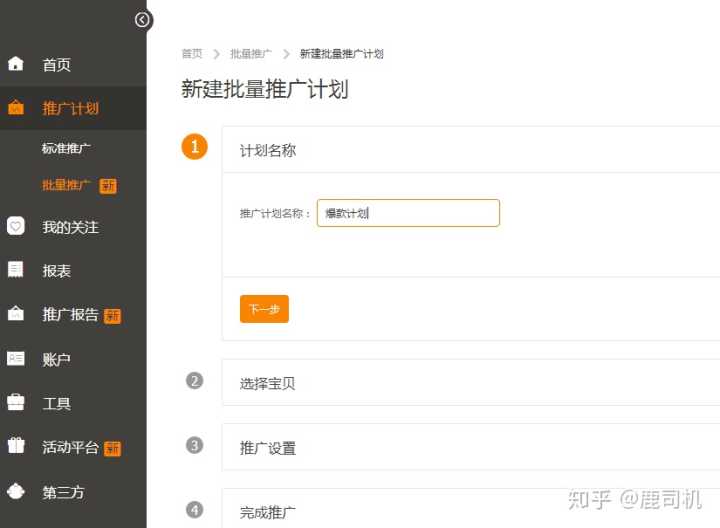
Task: Go to 批量推广 via breadcrumb
Action: [x=251, y=54]
